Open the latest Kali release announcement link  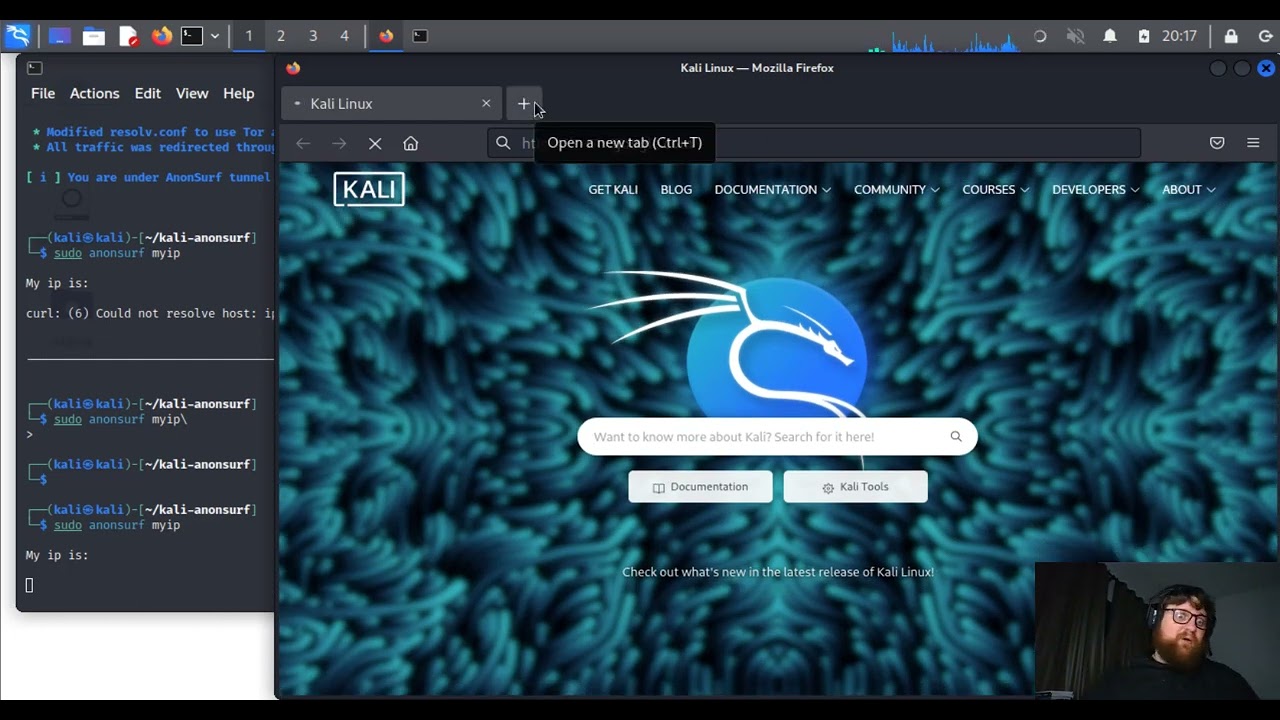coord(778,572)
